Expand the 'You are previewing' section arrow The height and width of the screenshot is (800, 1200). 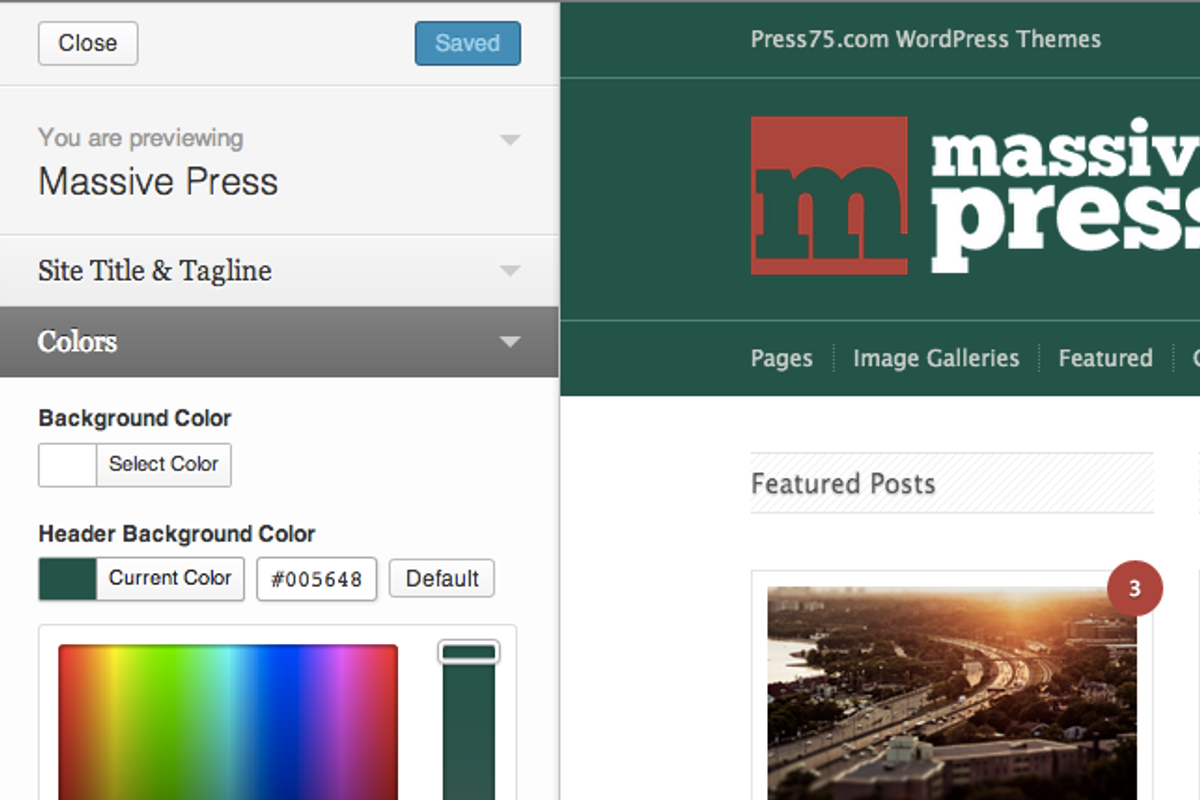[510, 139]
